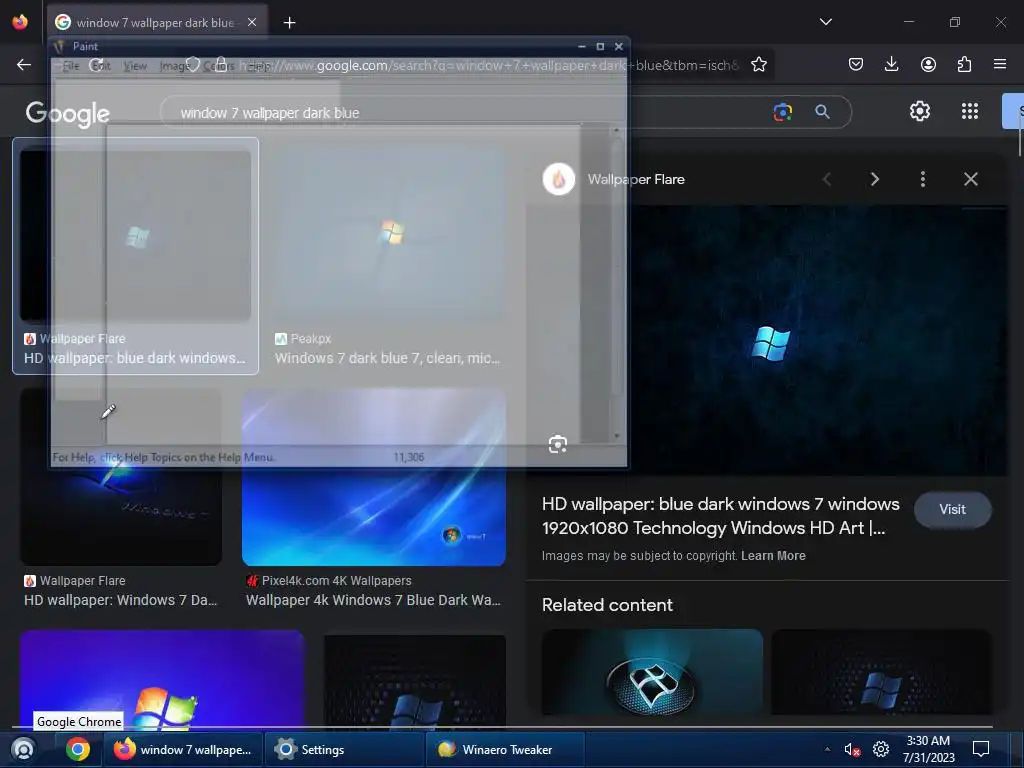Click taskbar clock 3:30 AM
1024x768 pixels.
point(928,749)
